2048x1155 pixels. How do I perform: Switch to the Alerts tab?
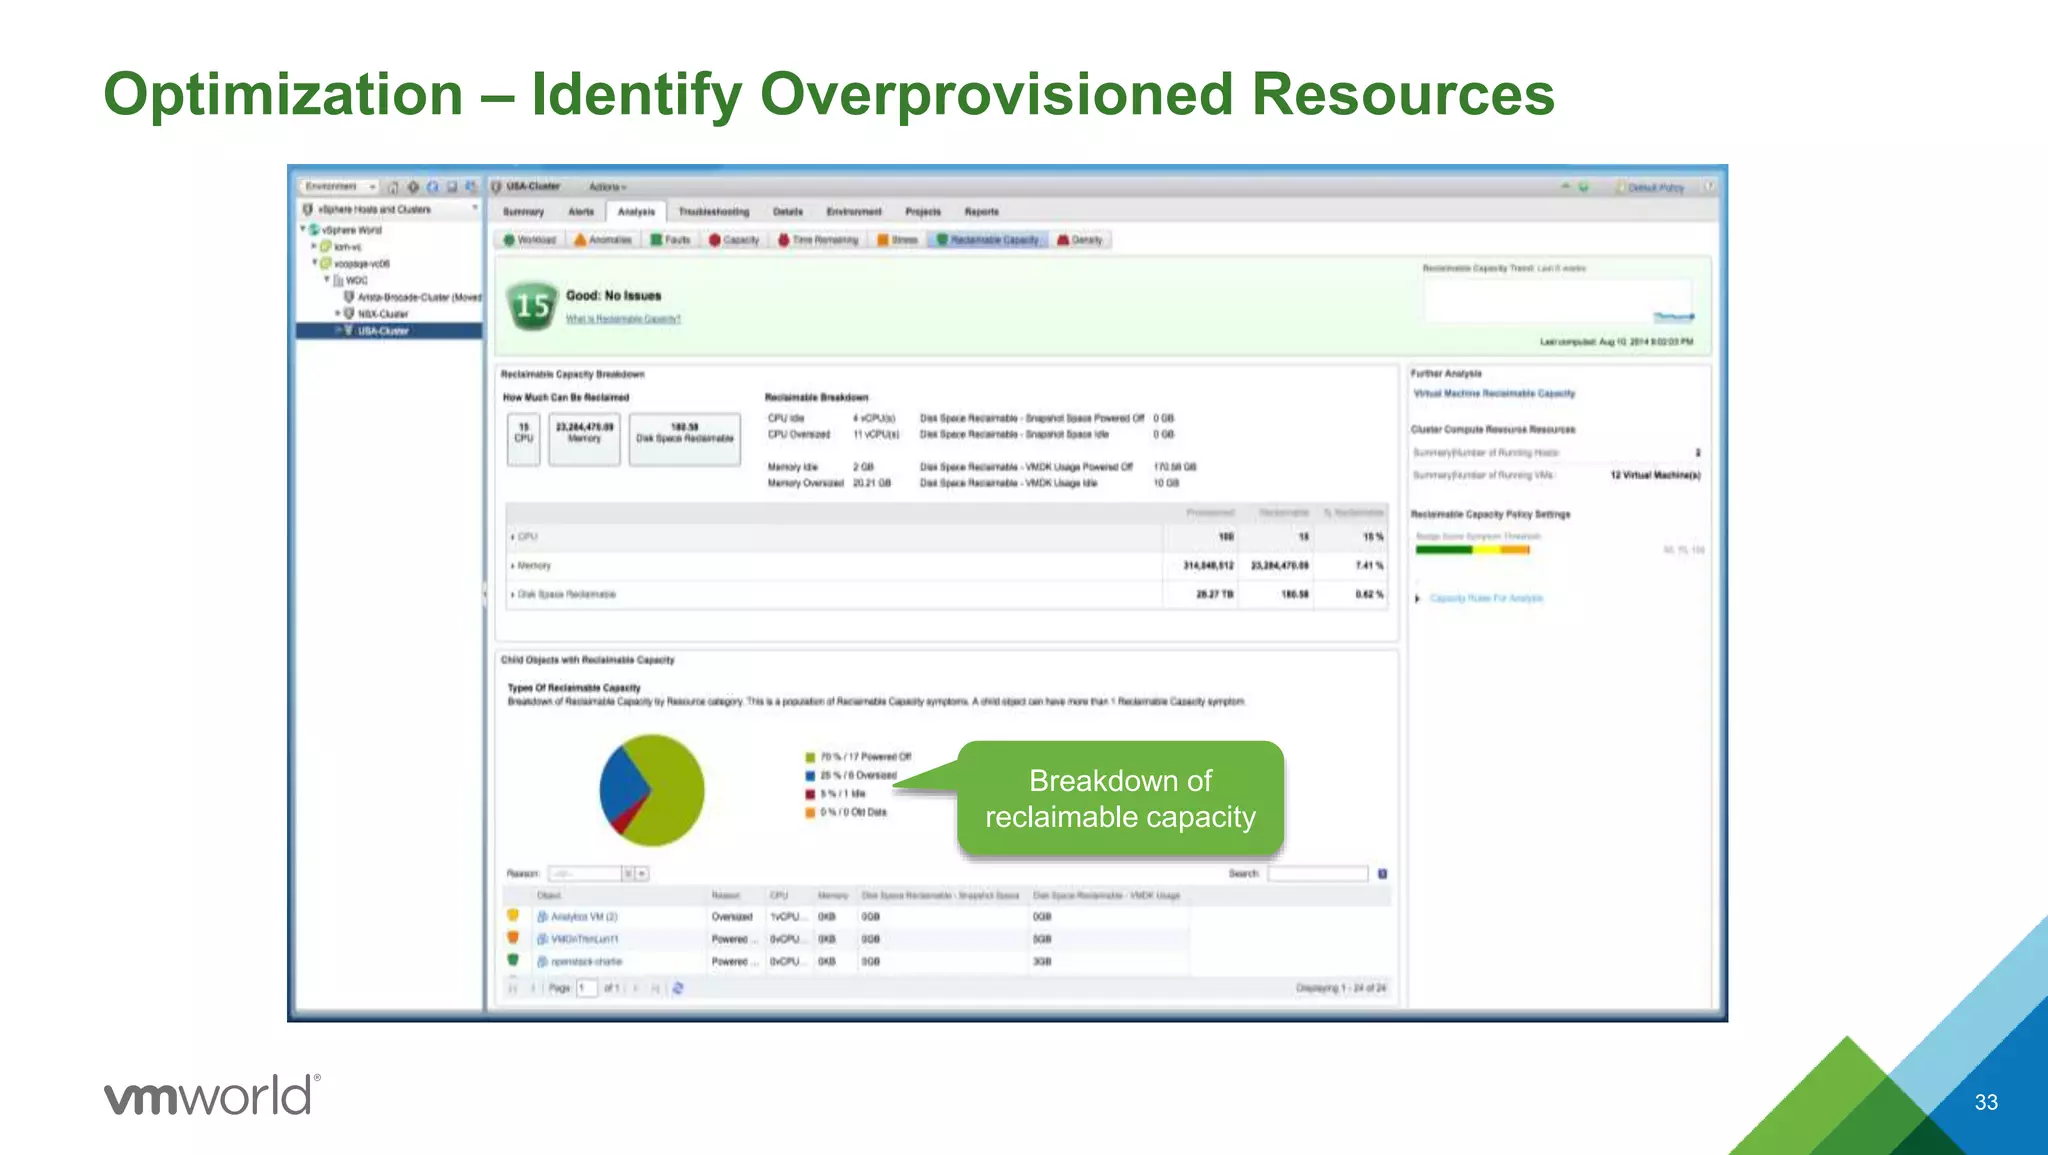581,212
